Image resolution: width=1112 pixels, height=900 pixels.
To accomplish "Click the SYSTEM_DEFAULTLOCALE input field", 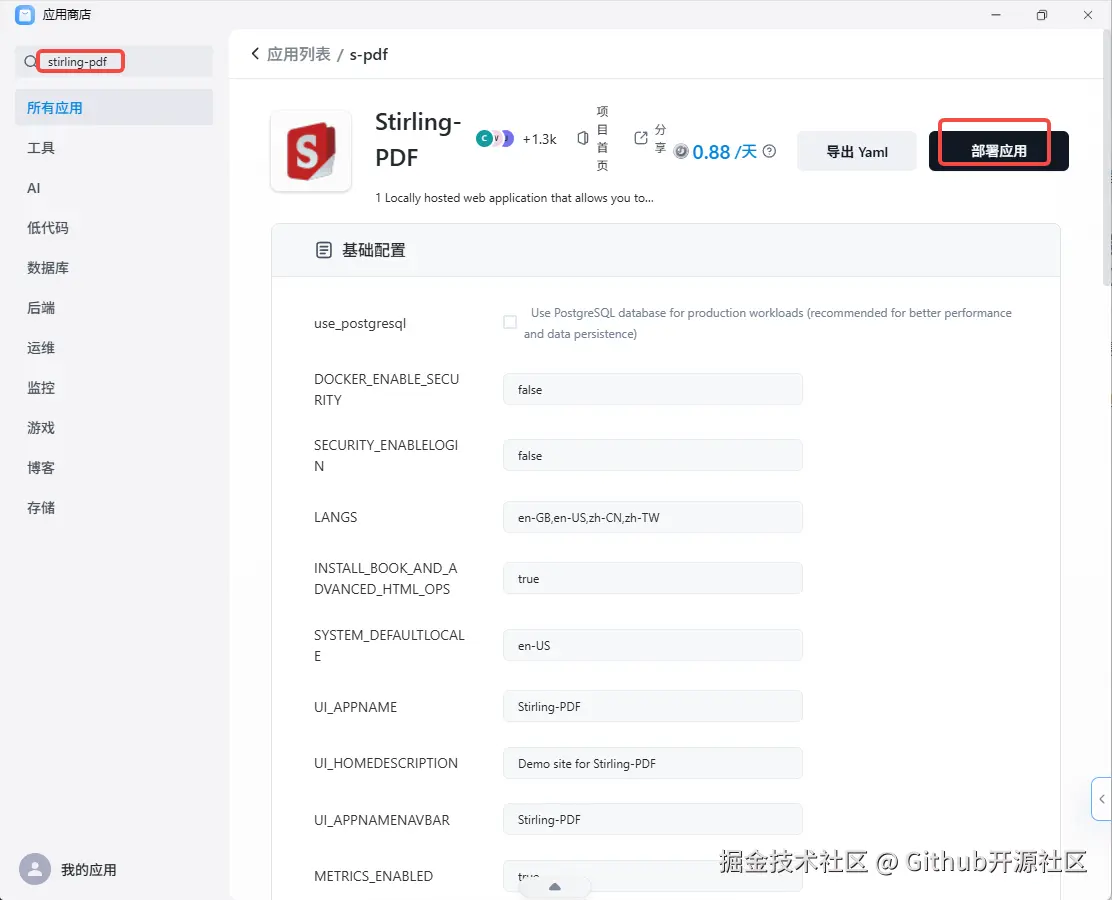I will [652, 645].
